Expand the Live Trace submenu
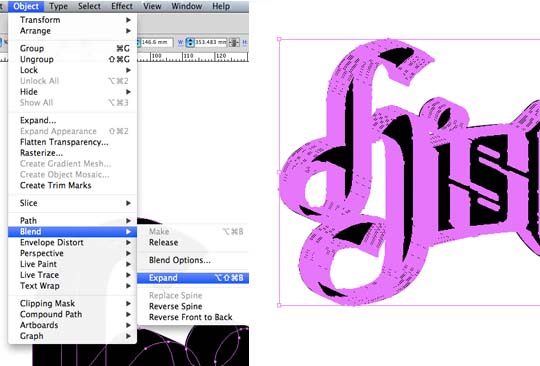This screenshot has height=366, width=540. click(72, 275)
